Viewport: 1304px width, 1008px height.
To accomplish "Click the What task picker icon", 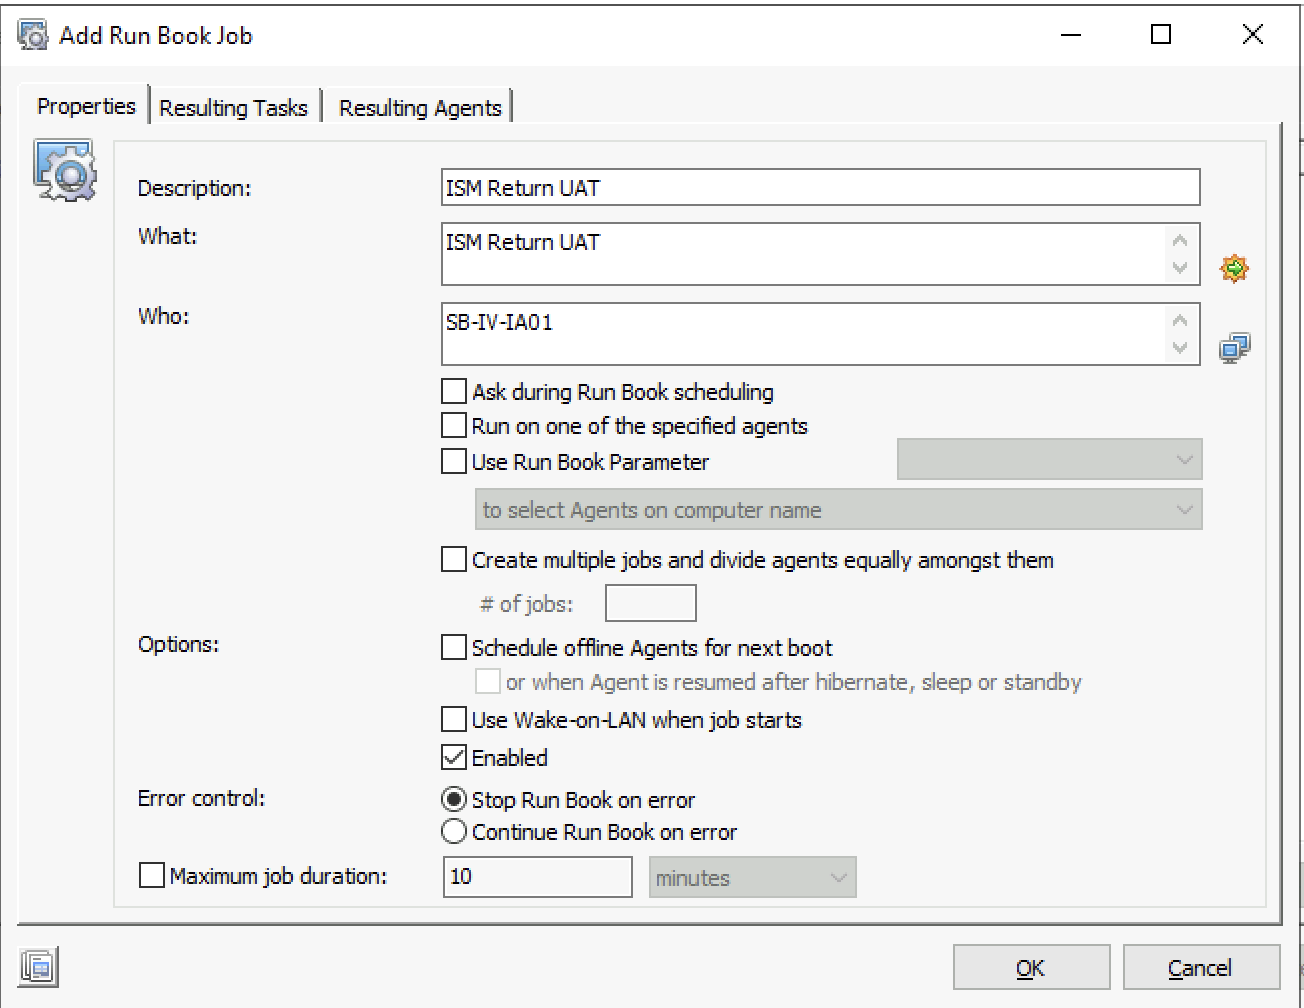I will (x=1234, y=268).
